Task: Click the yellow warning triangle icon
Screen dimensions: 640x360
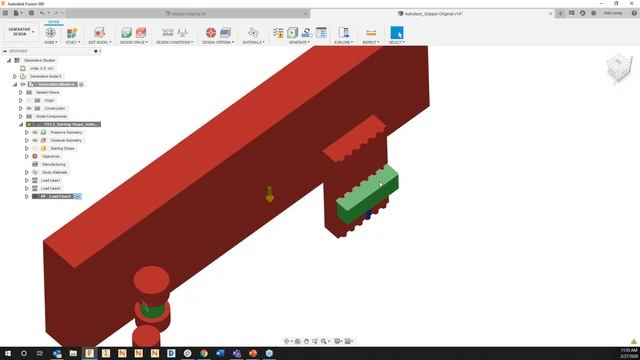Action: tap(634, 341)
